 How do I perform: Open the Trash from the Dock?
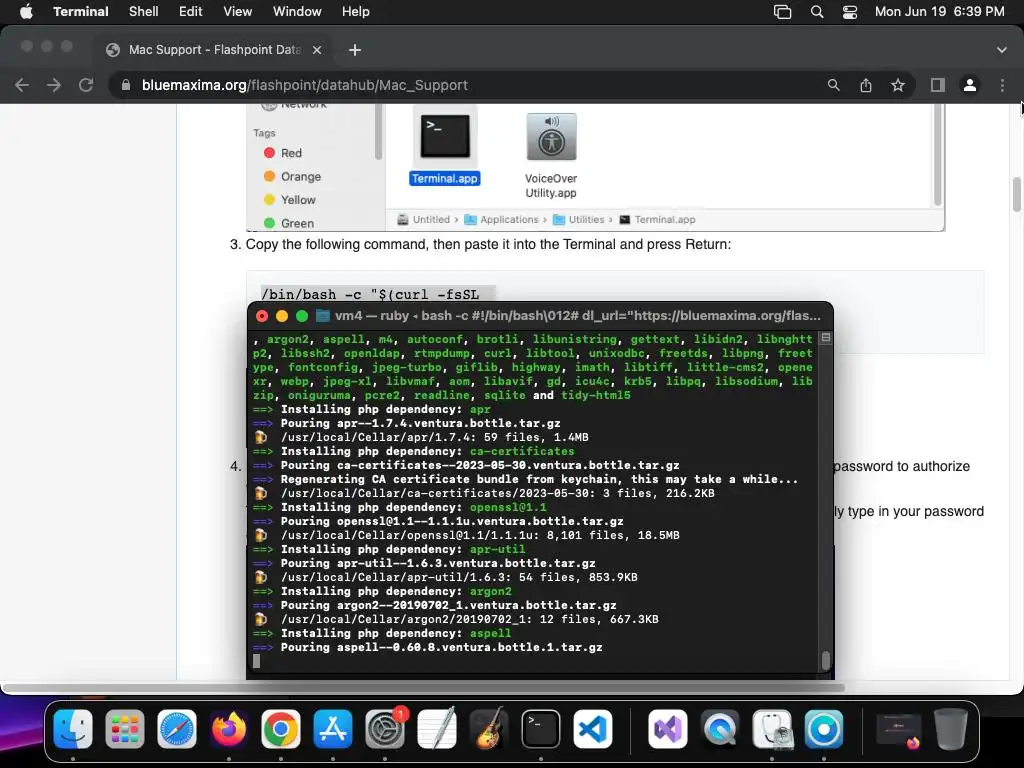pos(951,729)
